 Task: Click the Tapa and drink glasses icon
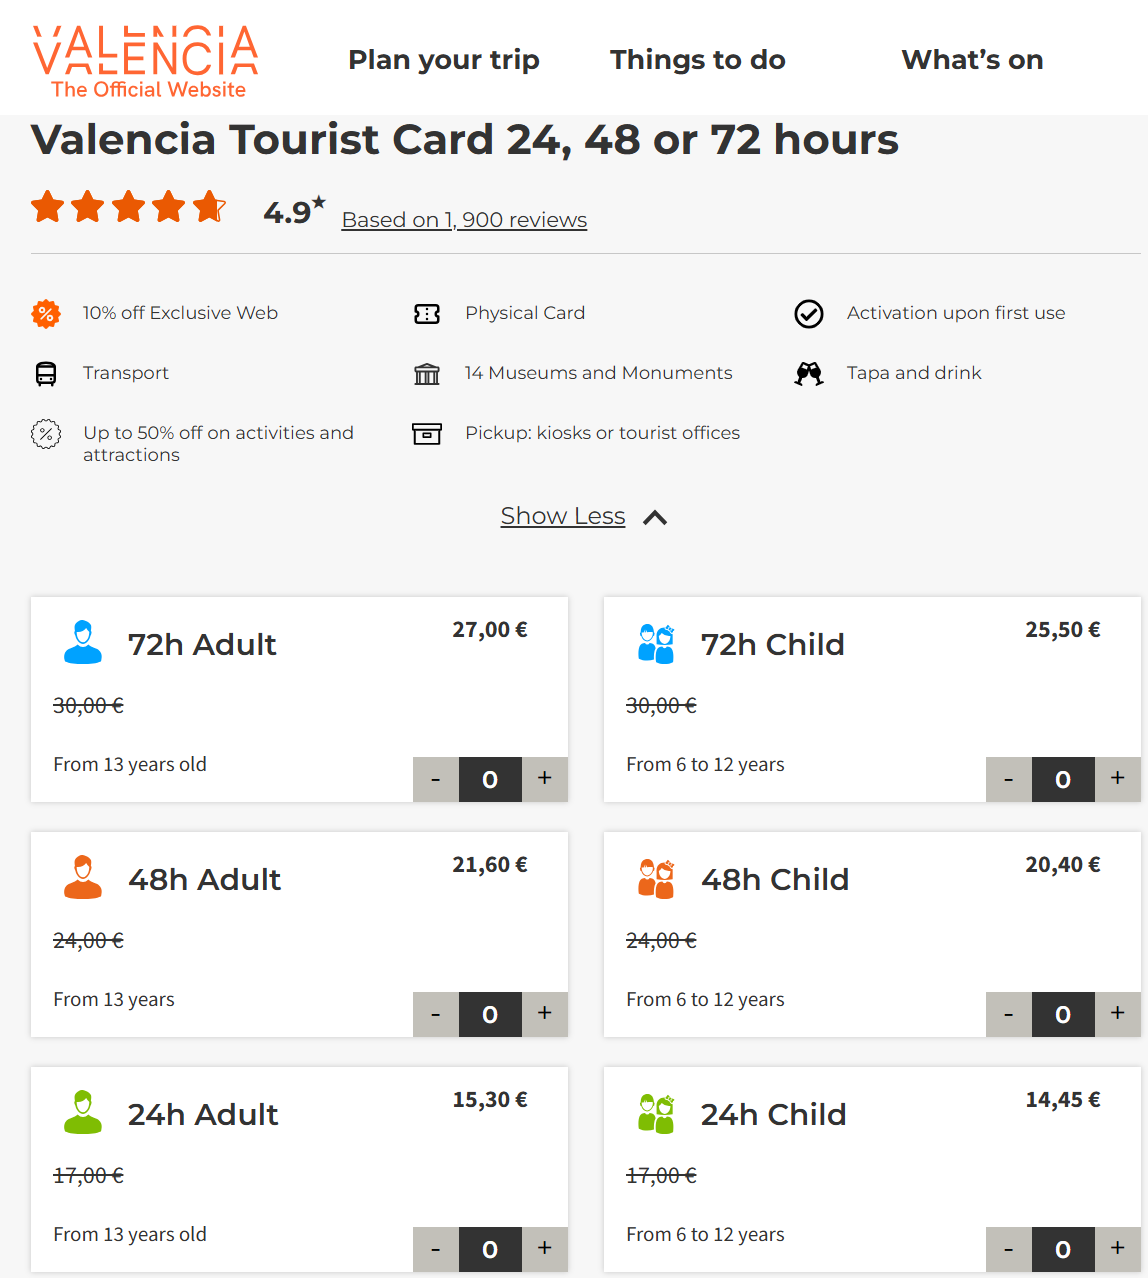point(809,374)
